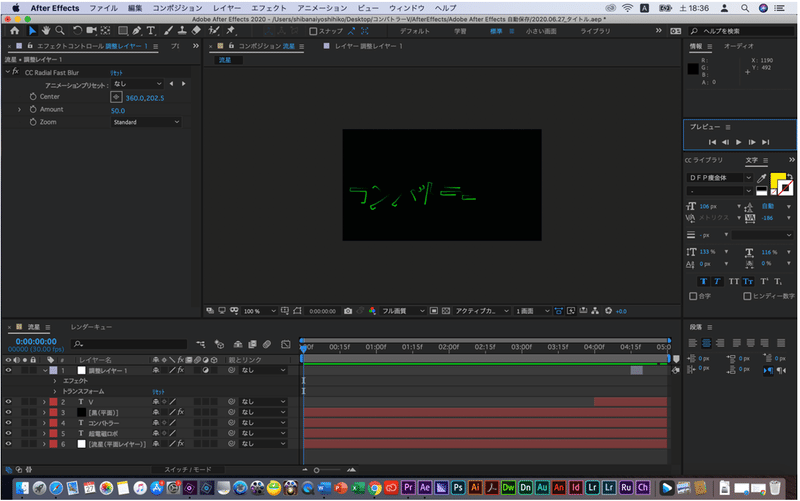The width and height of the screenshot is (800, 501).
Task: Select the Zoom magnifier tool
Action: click(60, 31)
